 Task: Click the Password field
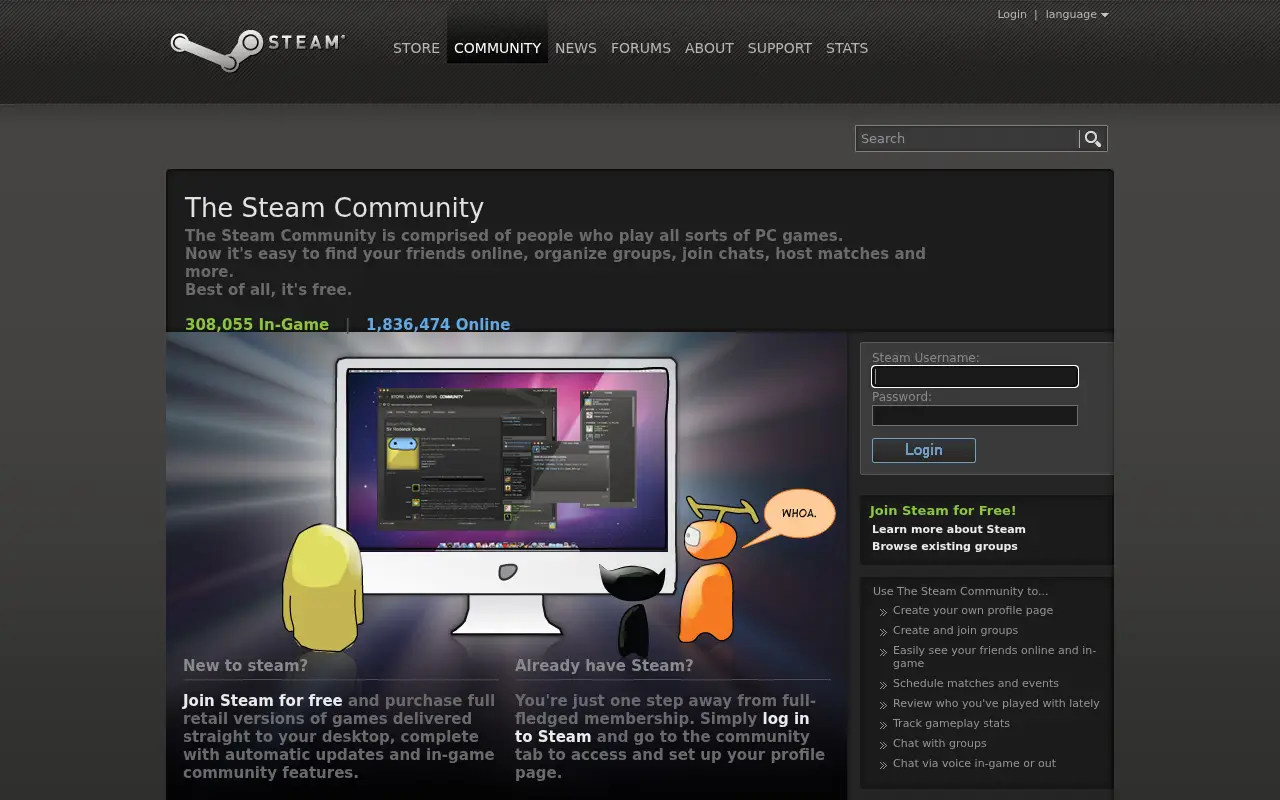click(975, 416)
